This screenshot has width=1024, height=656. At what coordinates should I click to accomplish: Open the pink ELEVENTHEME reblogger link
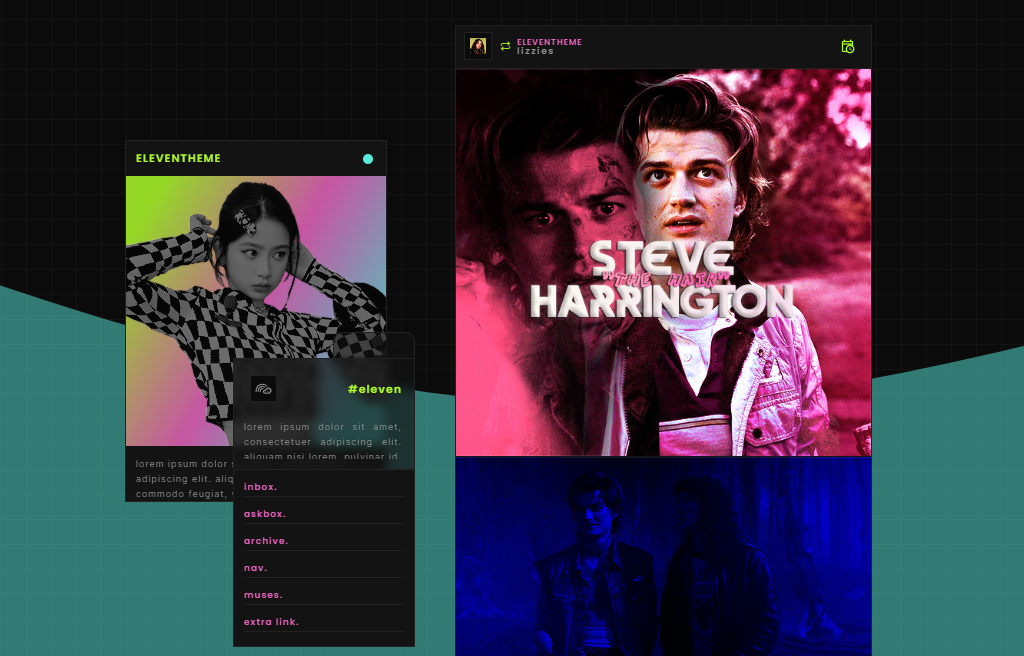click(549, 42)
